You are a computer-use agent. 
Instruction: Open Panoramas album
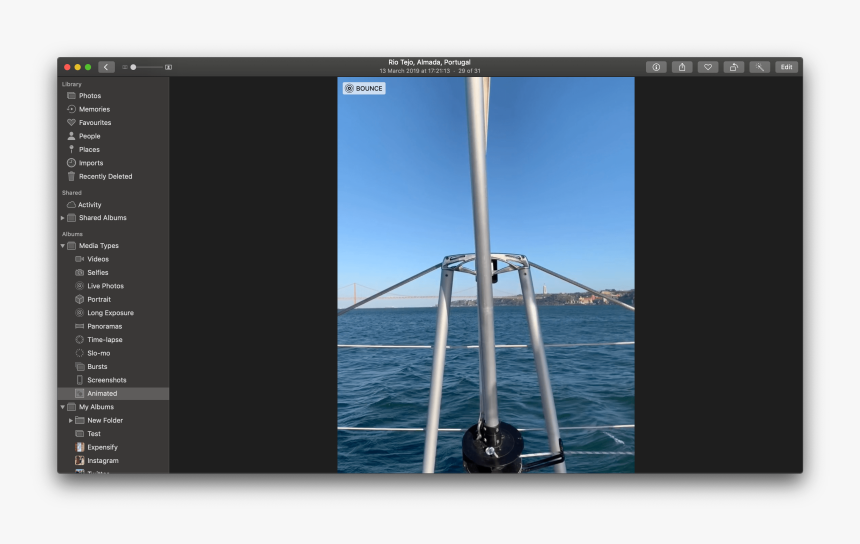pyautogui.click(x=113, y=326)
